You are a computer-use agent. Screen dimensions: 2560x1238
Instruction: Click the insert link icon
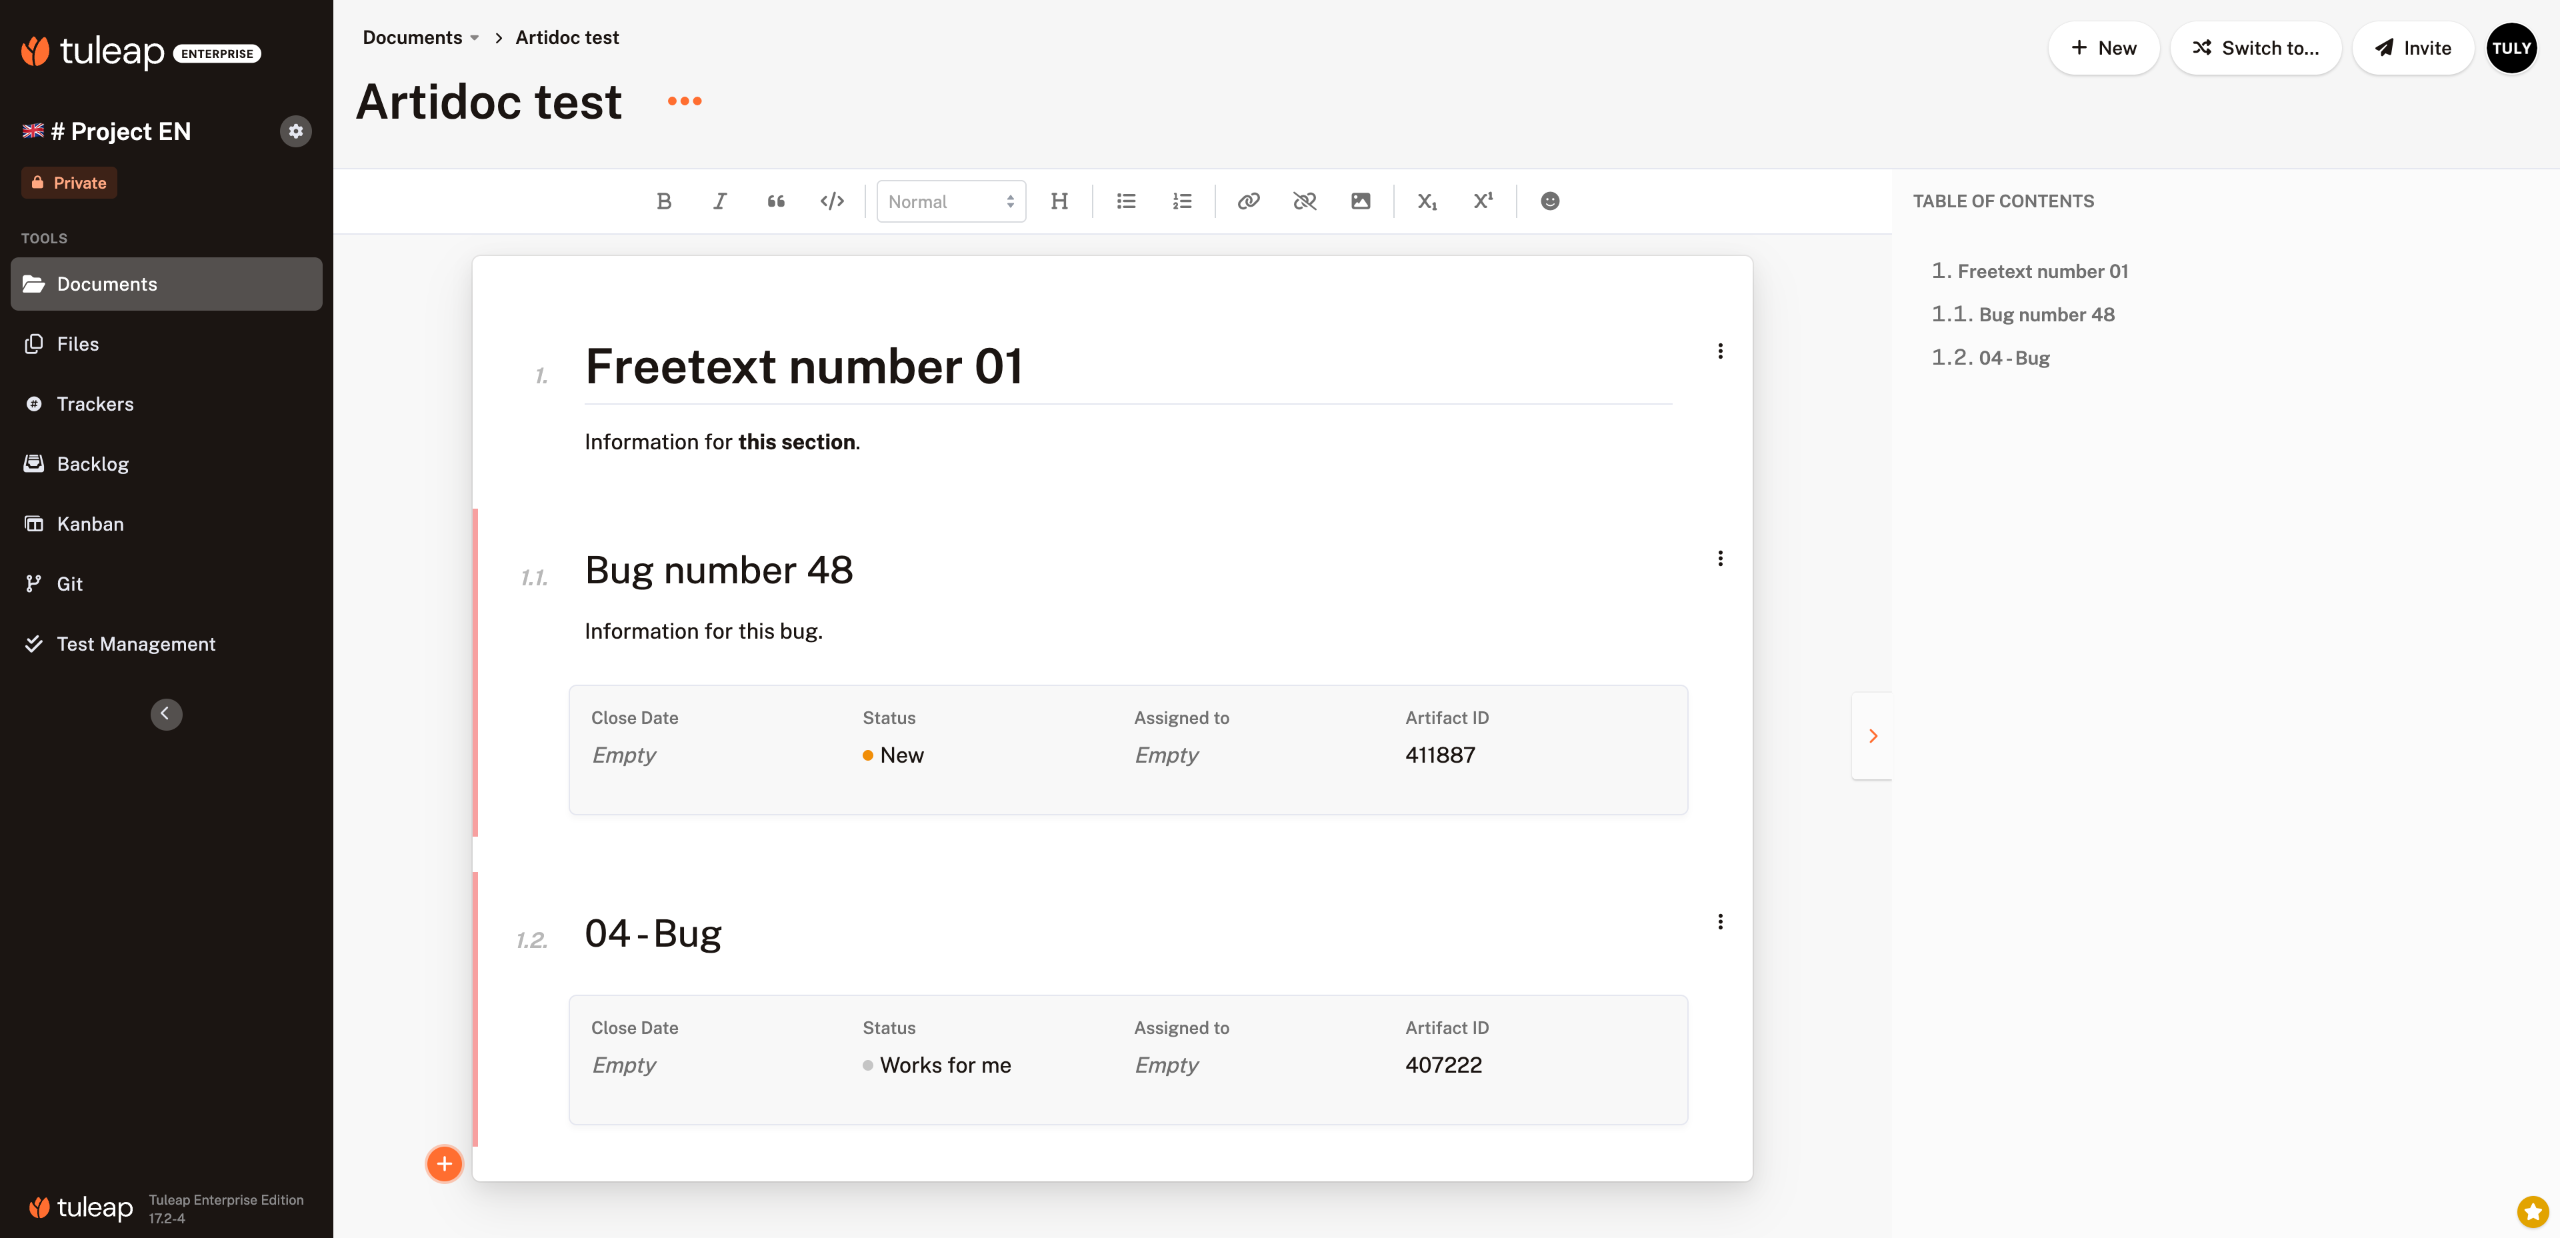1248,201
